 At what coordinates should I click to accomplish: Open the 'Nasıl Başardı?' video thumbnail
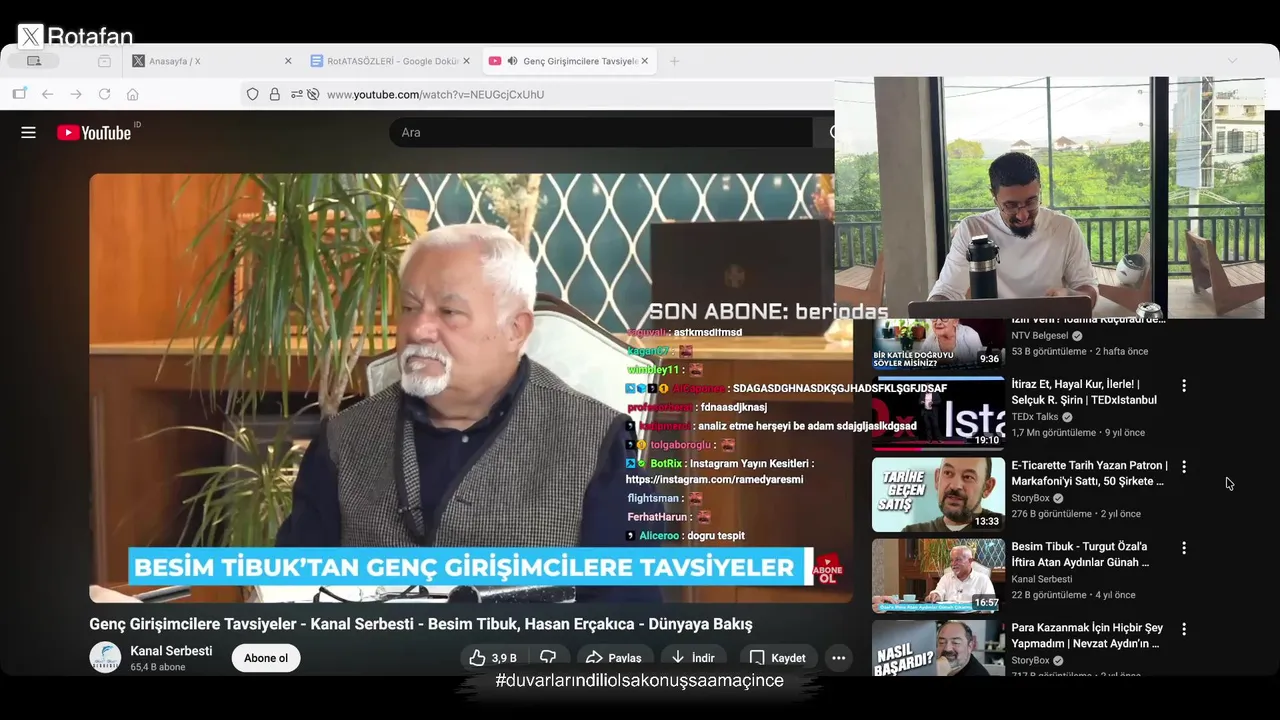938,648
